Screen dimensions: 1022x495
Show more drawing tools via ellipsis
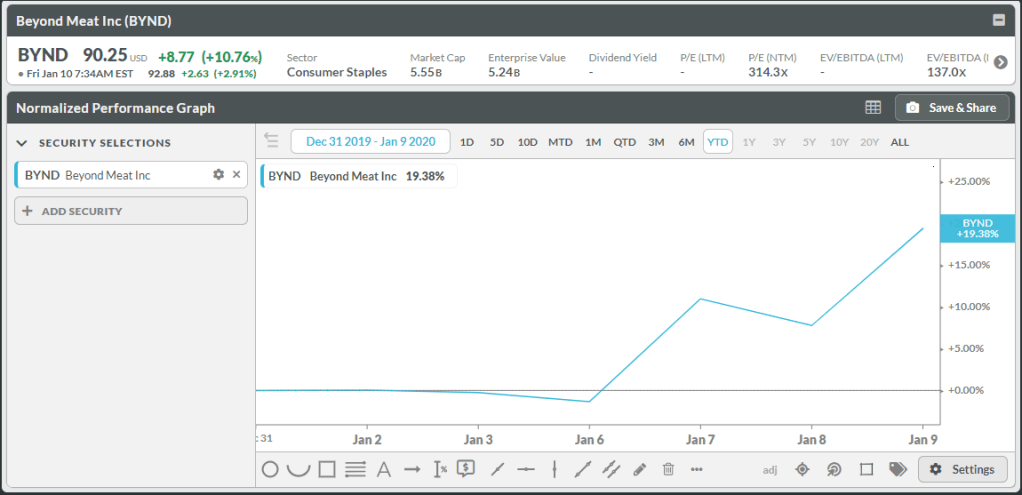tap(697, 469)
